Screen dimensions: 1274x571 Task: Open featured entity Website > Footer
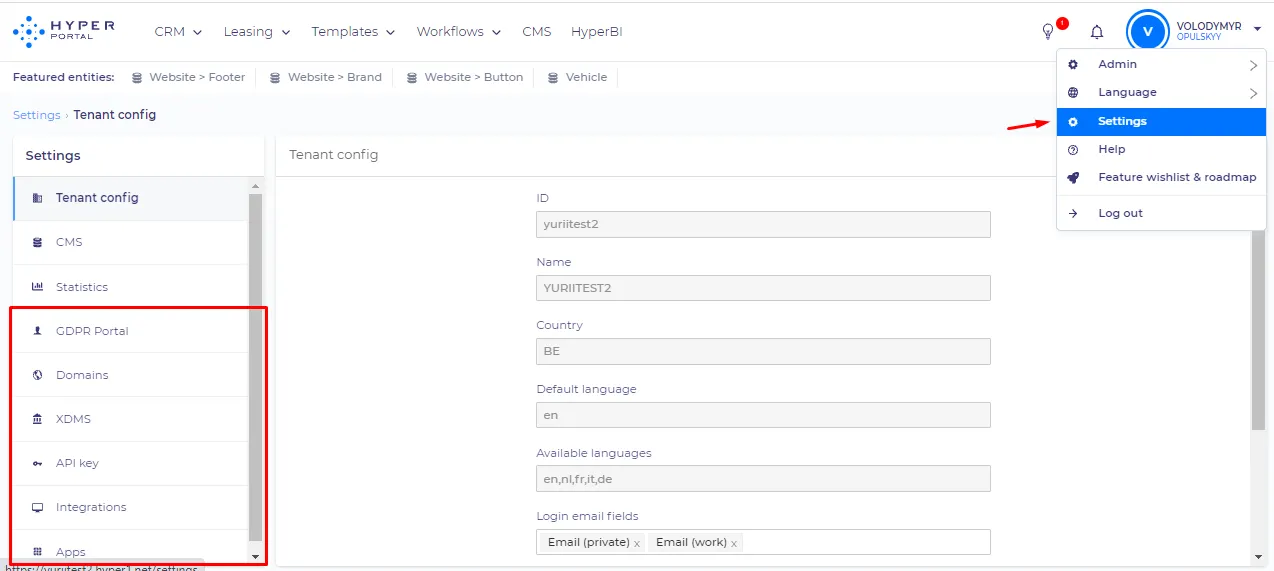tap(188, 77)
